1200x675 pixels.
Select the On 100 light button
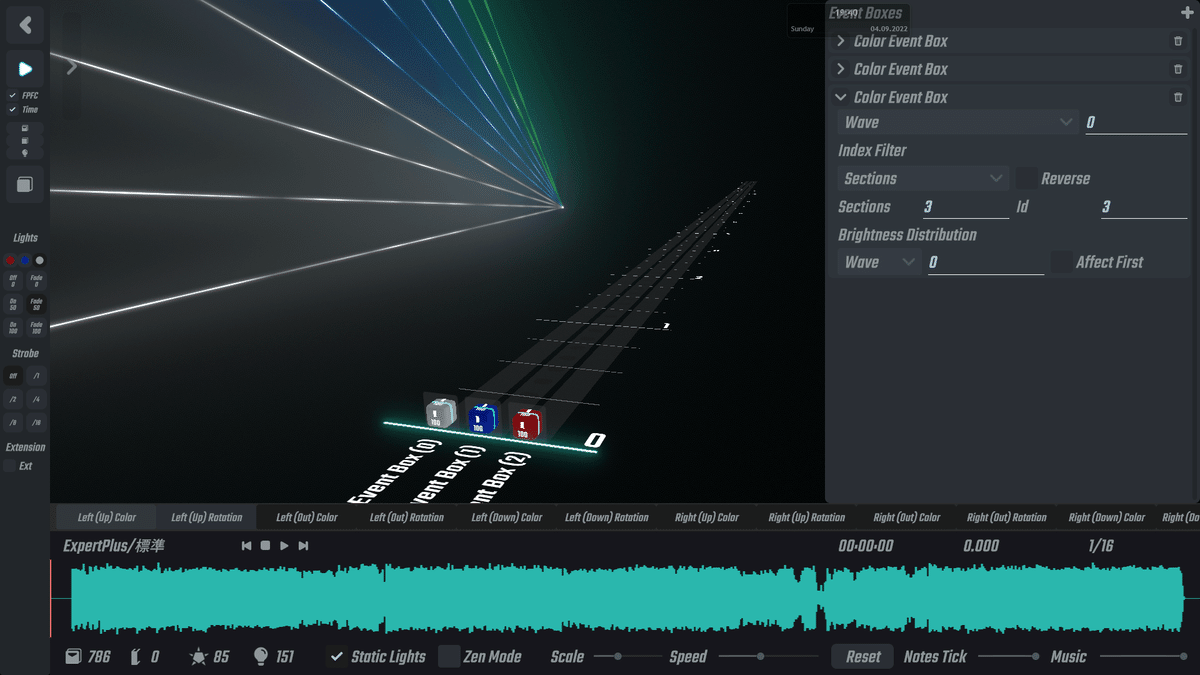tap(13, 327)
